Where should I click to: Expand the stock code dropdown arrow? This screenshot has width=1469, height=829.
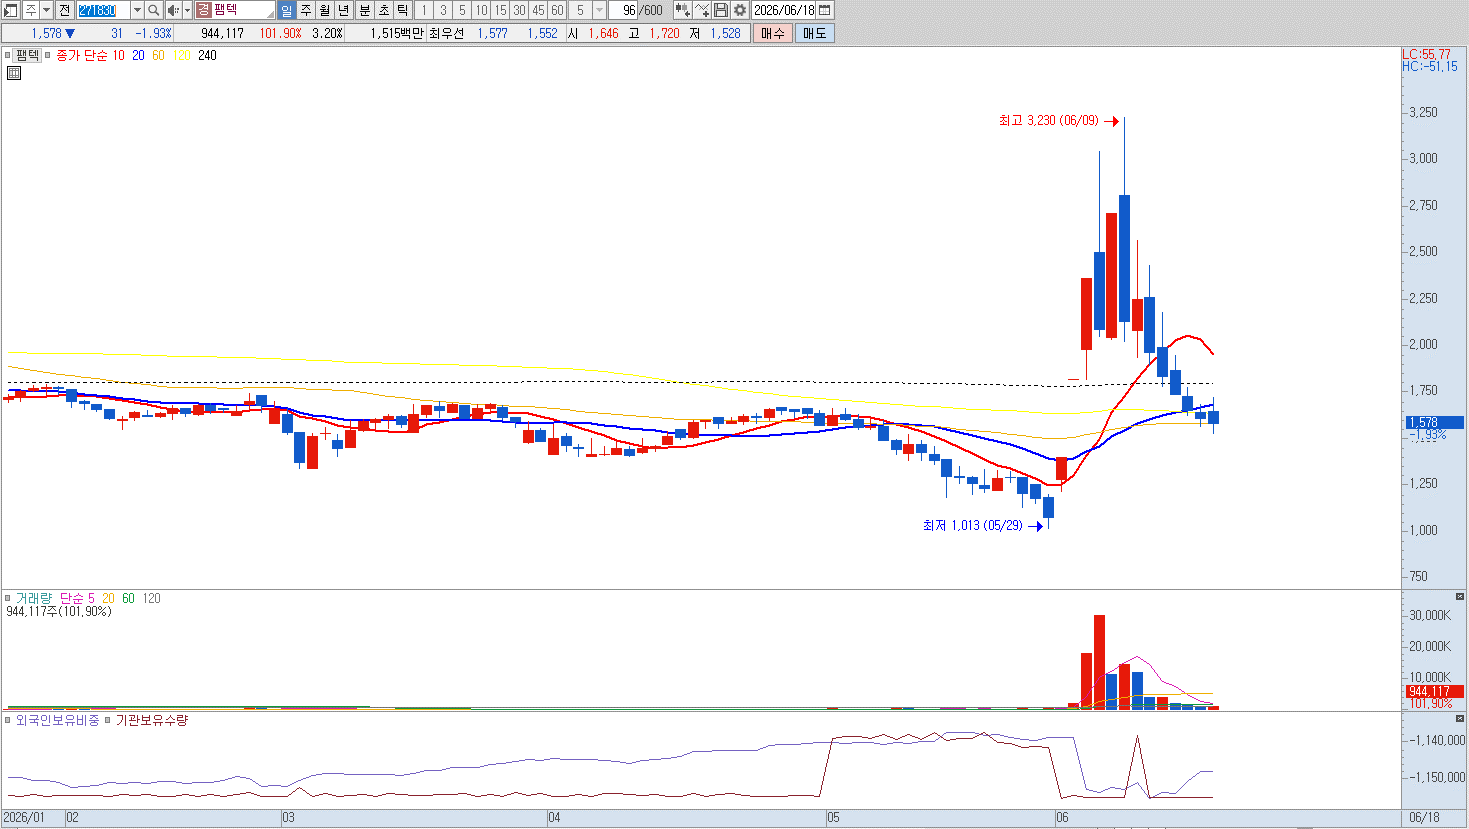[x=137, y=10]
